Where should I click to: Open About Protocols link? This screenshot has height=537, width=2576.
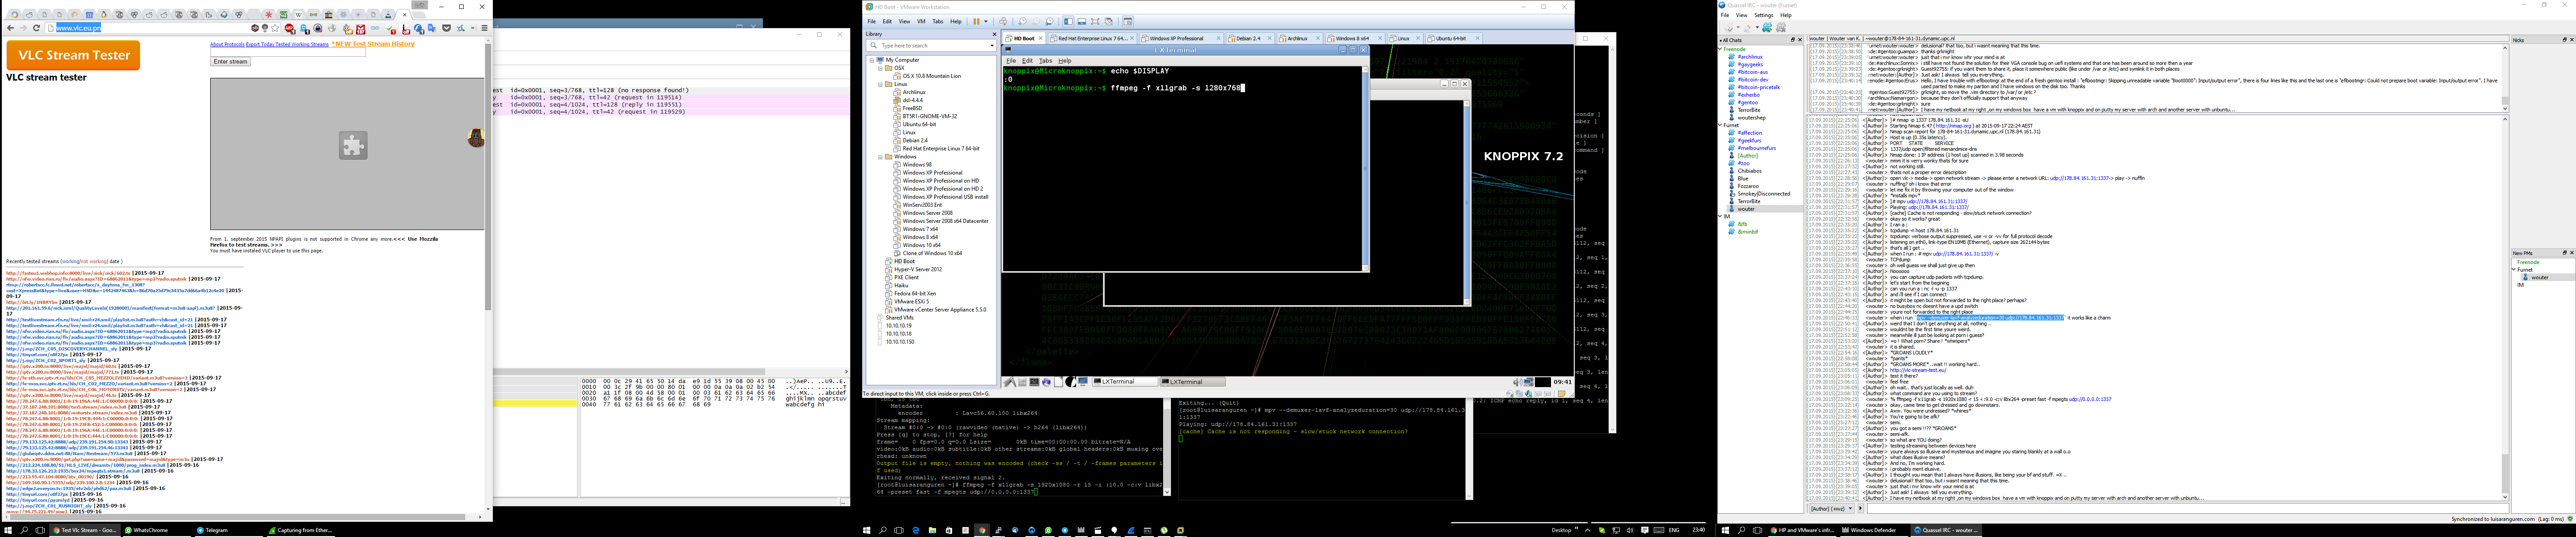coord(227,44)
